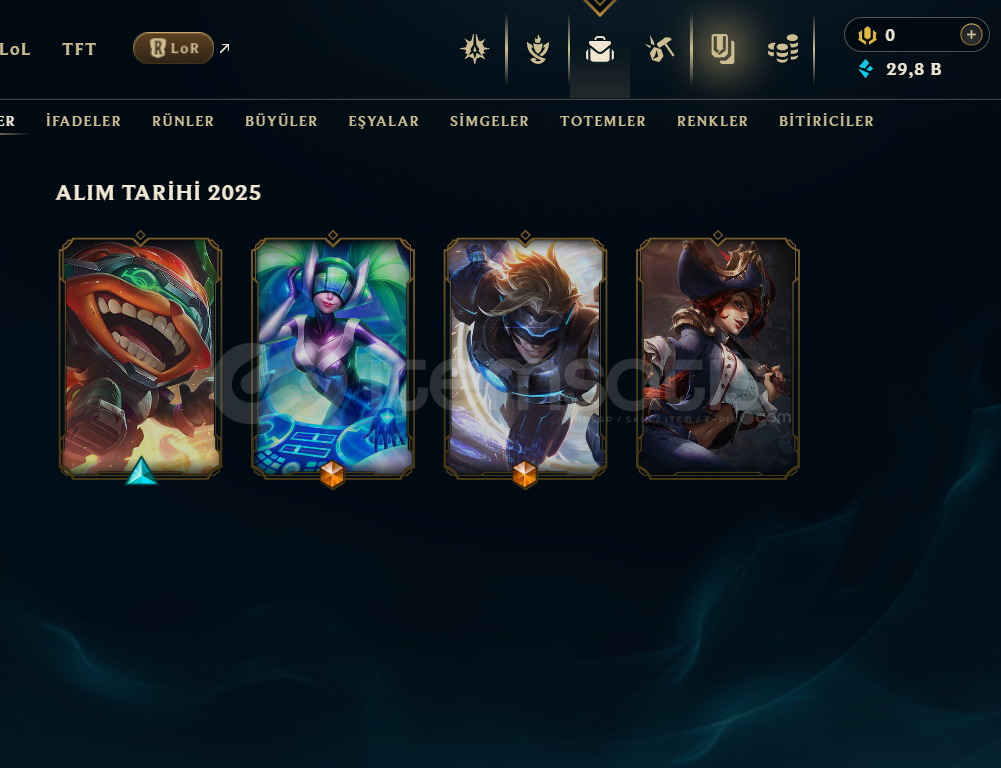This screenshot has width=1001, height=768.
Task: Switch to the LoL tab
Action: (x=15, y=49)
